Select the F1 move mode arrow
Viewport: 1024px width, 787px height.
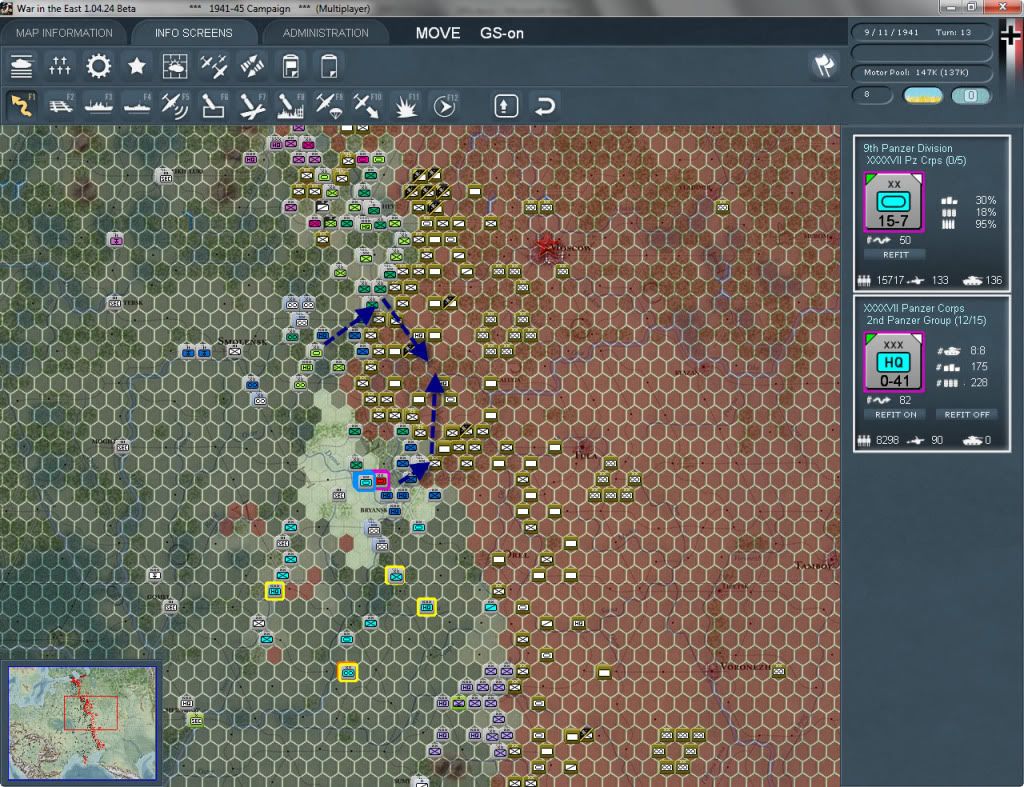coord(22,105)
